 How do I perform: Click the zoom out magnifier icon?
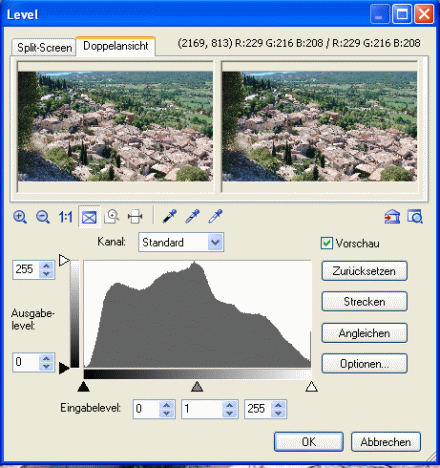43,217
